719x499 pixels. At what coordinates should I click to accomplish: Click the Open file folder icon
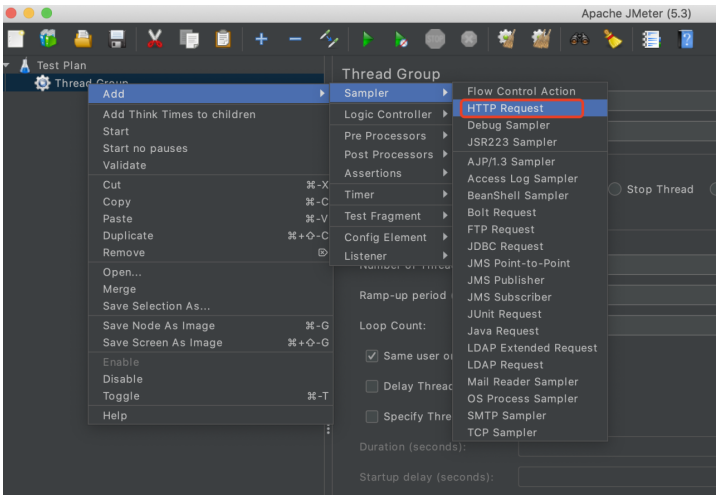coord(83,39)
